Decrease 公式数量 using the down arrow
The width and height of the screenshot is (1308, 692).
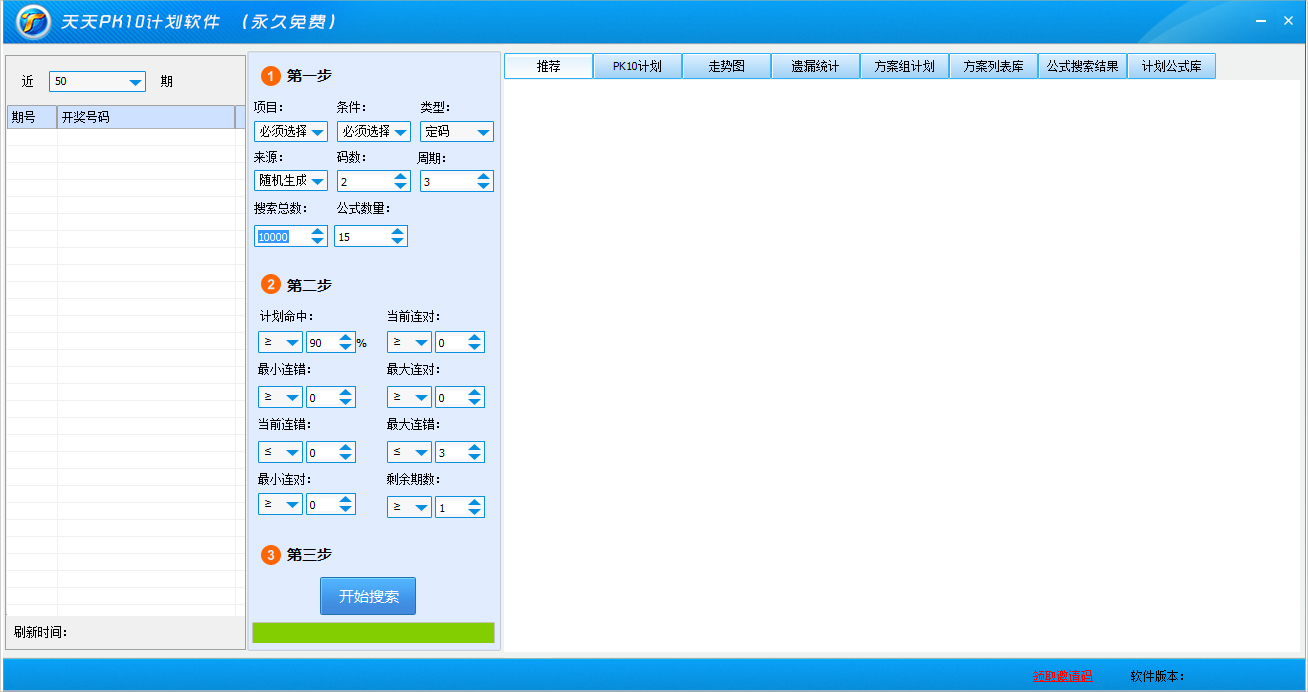coord(398,241)
